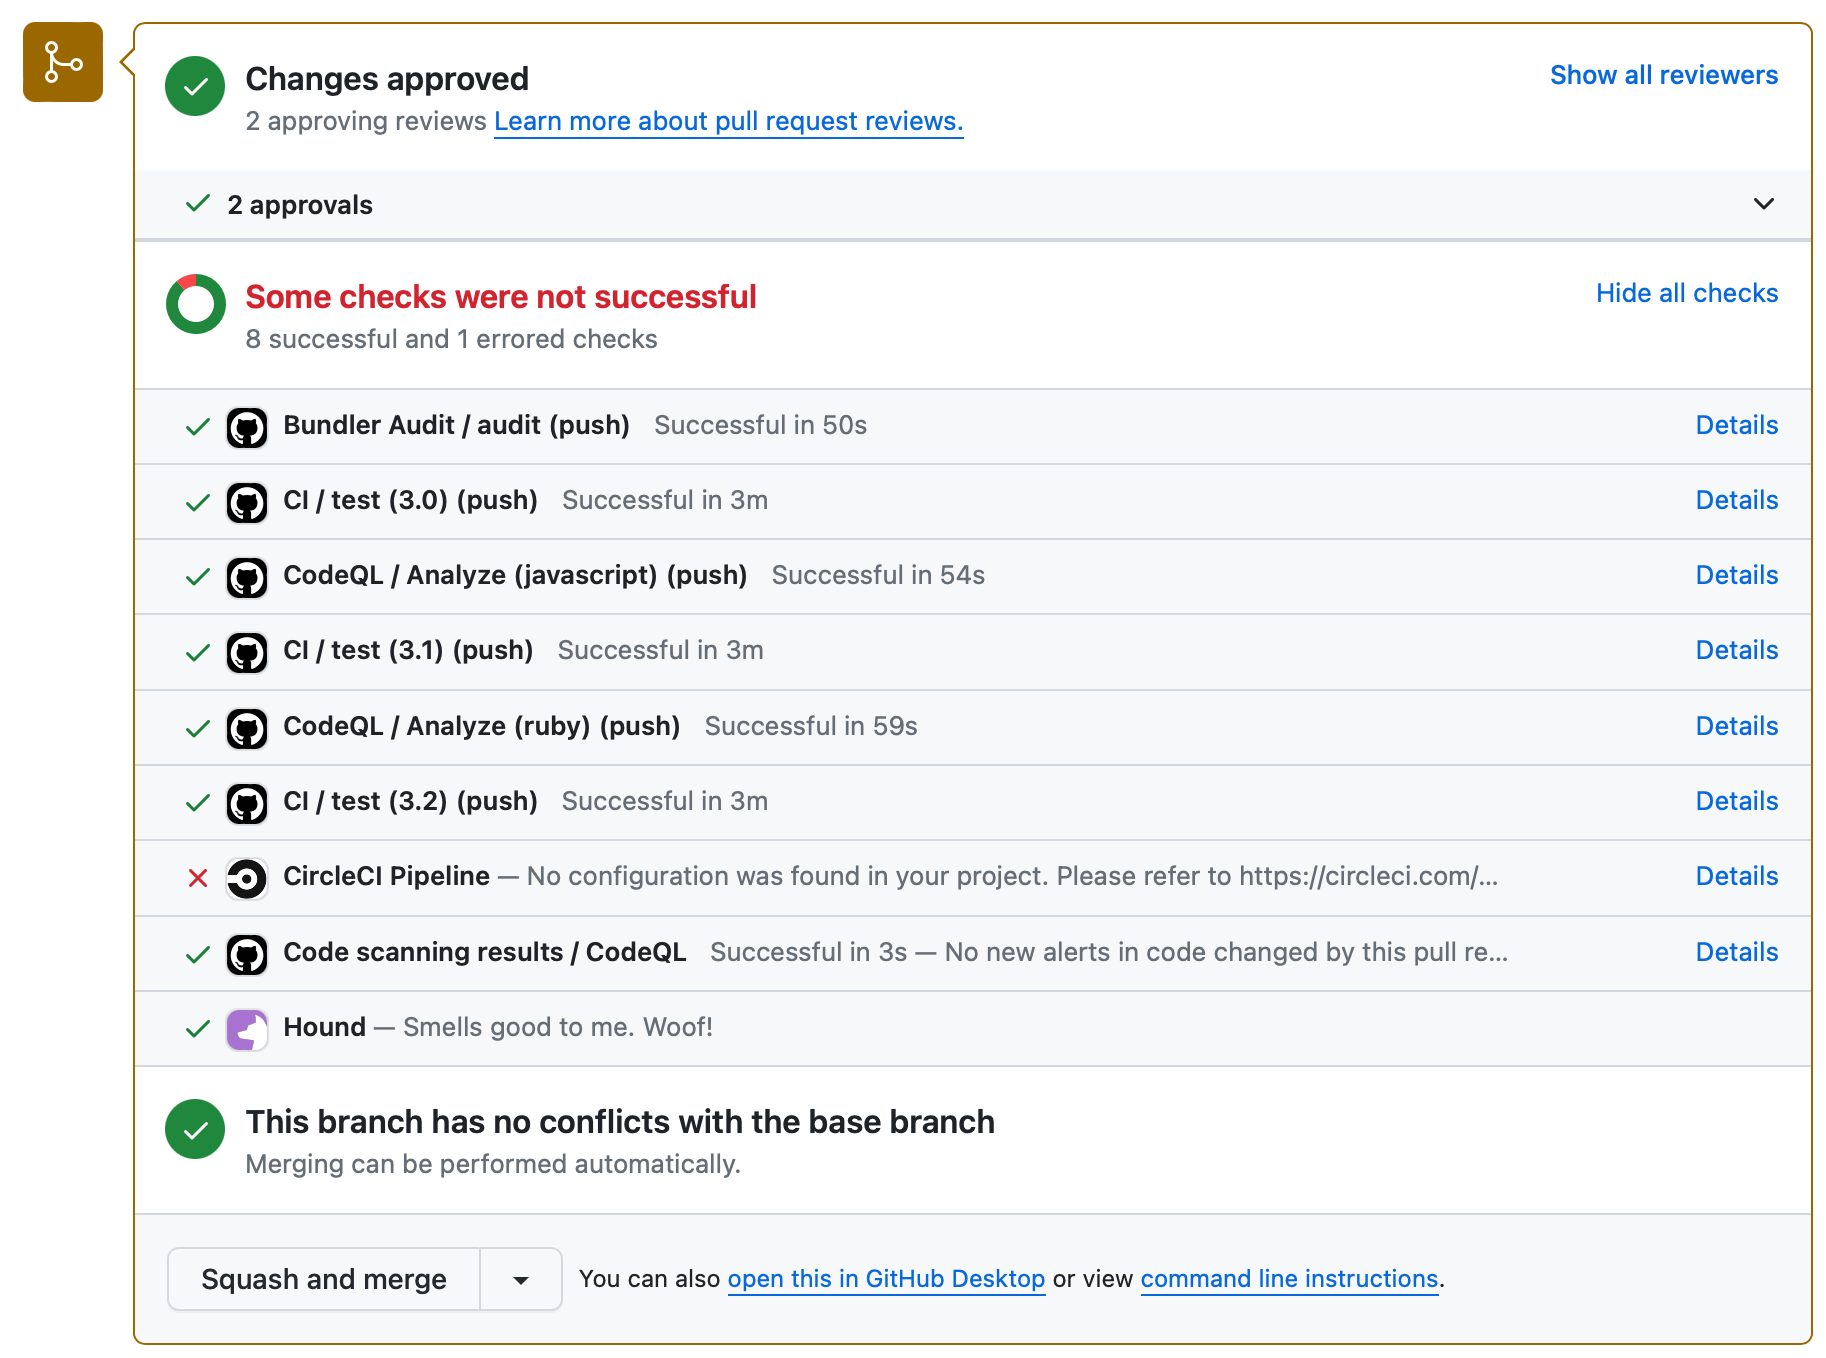Open this in GitHub Desktop link

click(x=886, y=1279)
